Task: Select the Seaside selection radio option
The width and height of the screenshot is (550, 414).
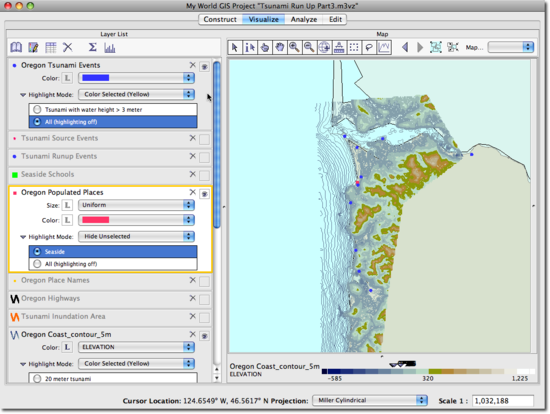Action: (113, 252)
